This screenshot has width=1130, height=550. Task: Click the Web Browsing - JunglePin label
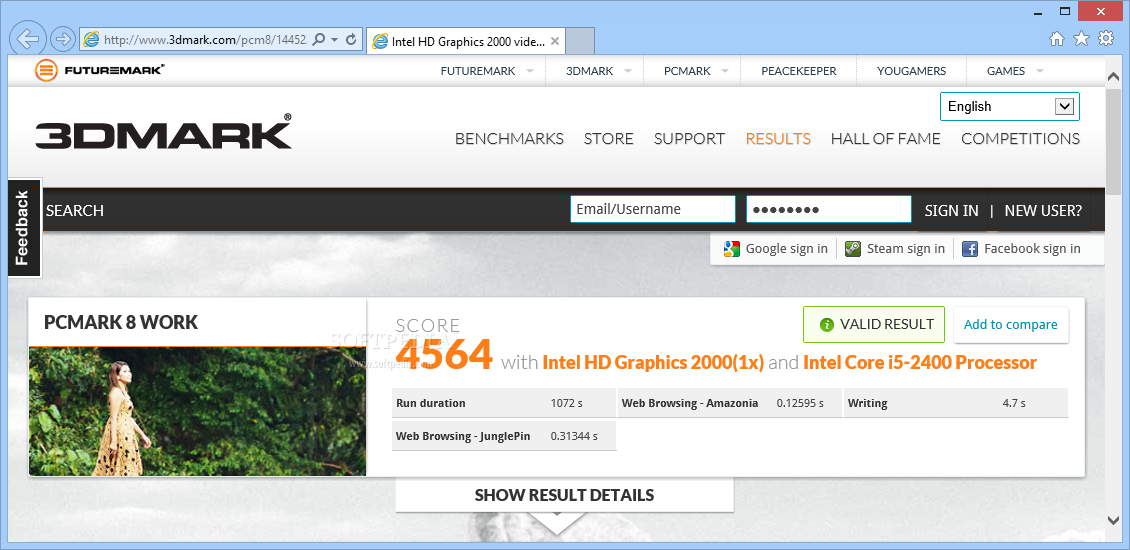[x=463, y=436]
